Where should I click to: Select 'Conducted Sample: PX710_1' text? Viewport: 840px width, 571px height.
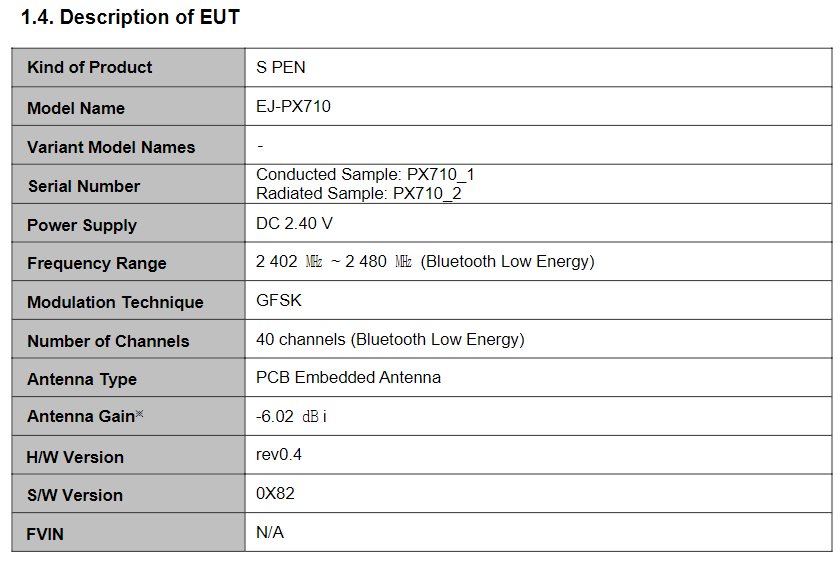coord(365,174)
